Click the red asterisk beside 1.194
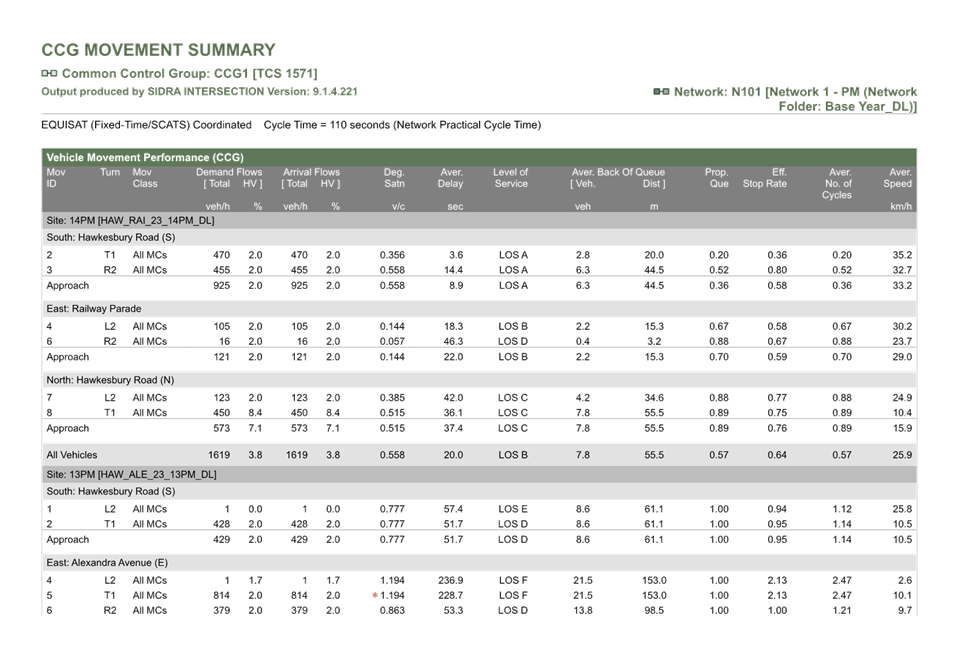 (375, 596)
